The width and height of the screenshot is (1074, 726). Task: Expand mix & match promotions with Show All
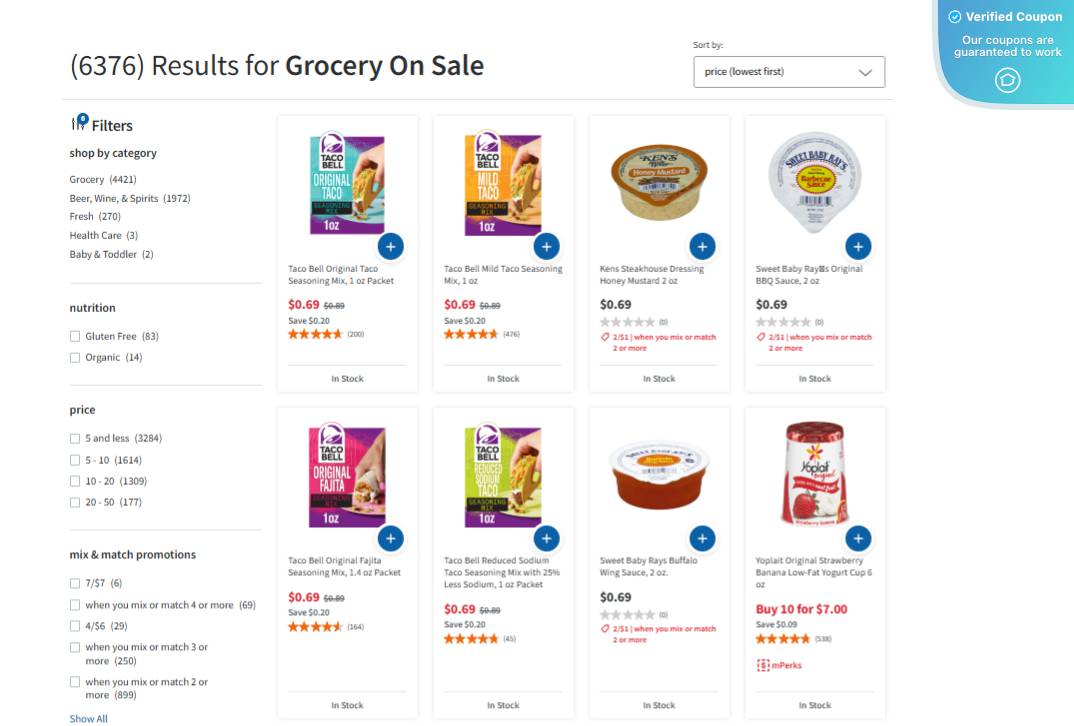click(x=88, y=718)
